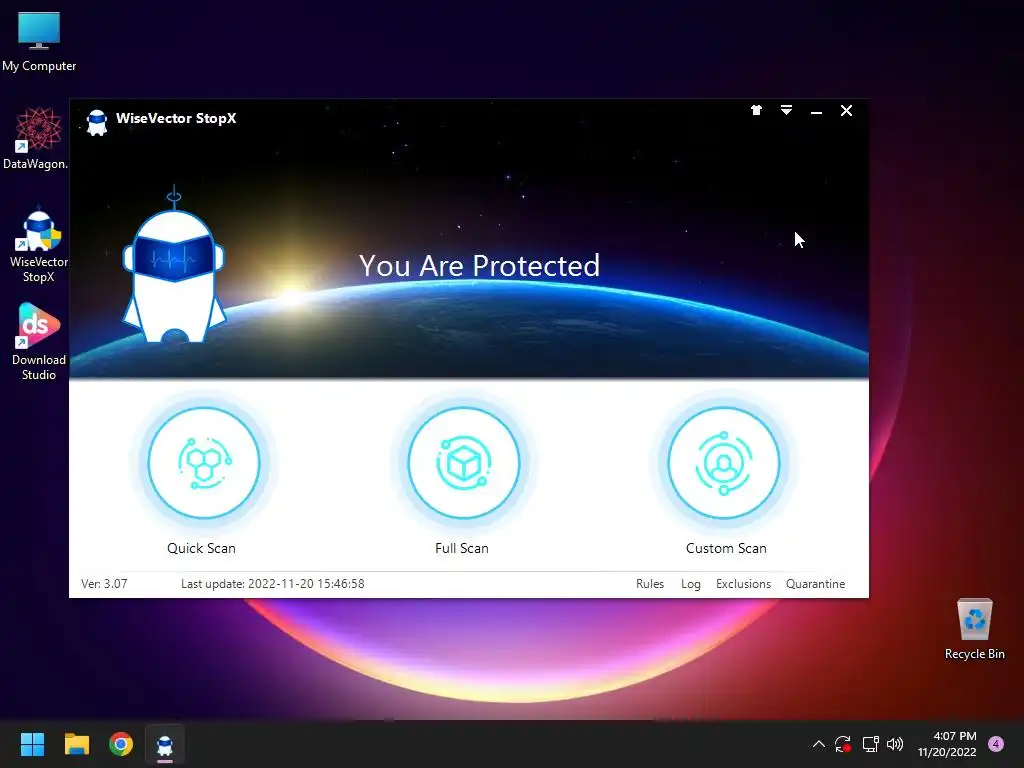Close the WiseVector StopX window
The width and height of the screenshot is (1024, 768).
[x=846, y=110]
